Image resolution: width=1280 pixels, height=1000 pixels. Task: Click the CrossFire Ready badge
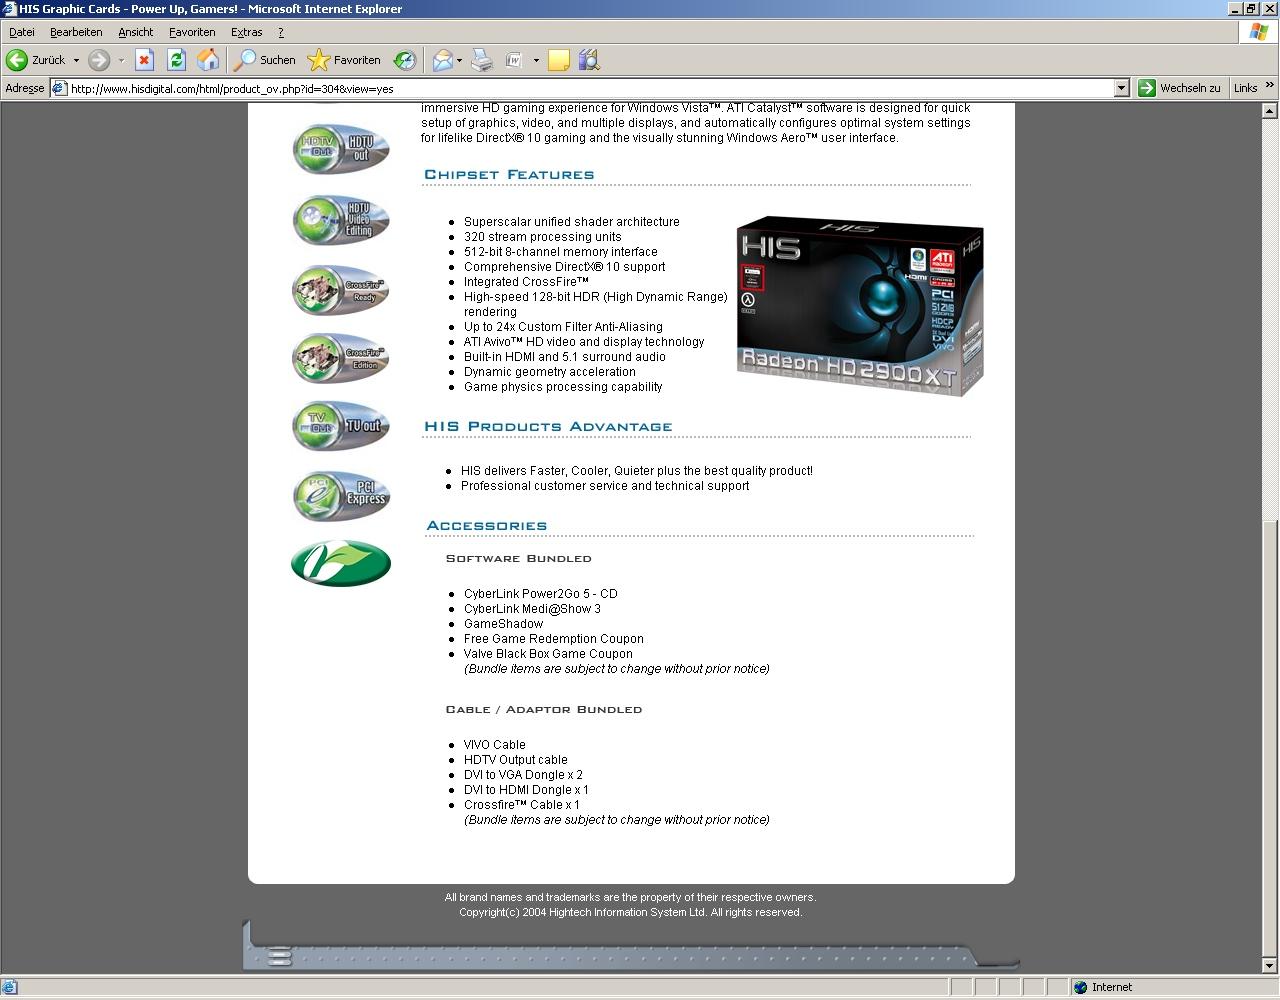341,290
